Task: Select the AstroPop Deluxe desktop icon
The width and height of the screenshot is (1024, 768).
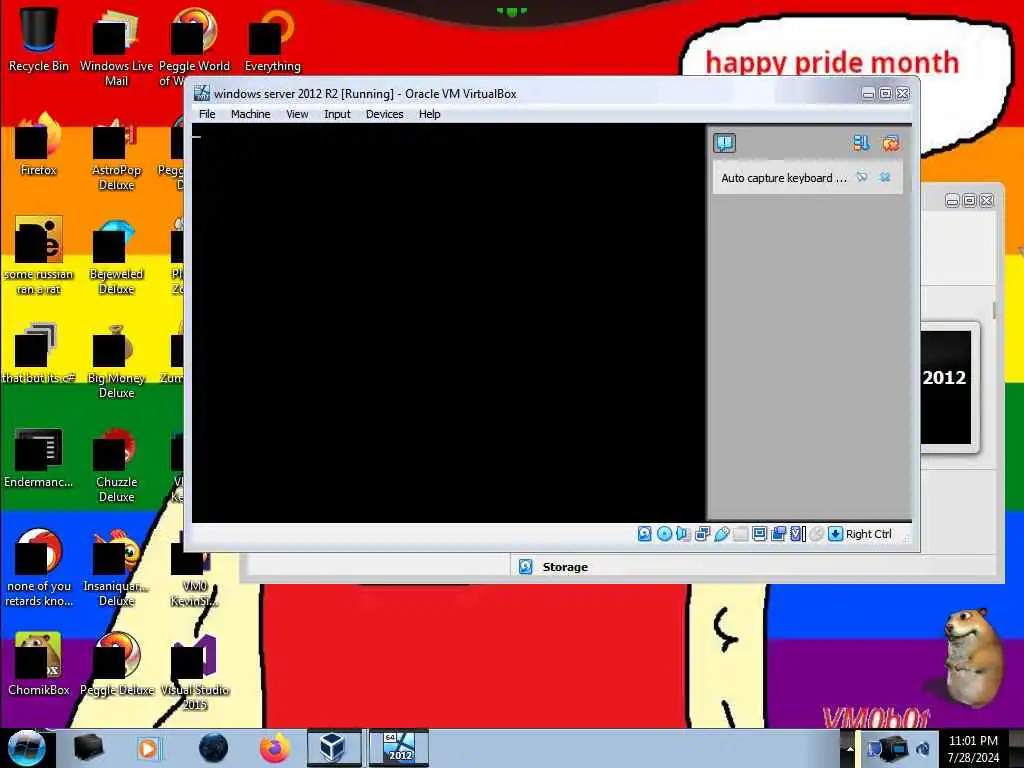Action: click(116, 153)
